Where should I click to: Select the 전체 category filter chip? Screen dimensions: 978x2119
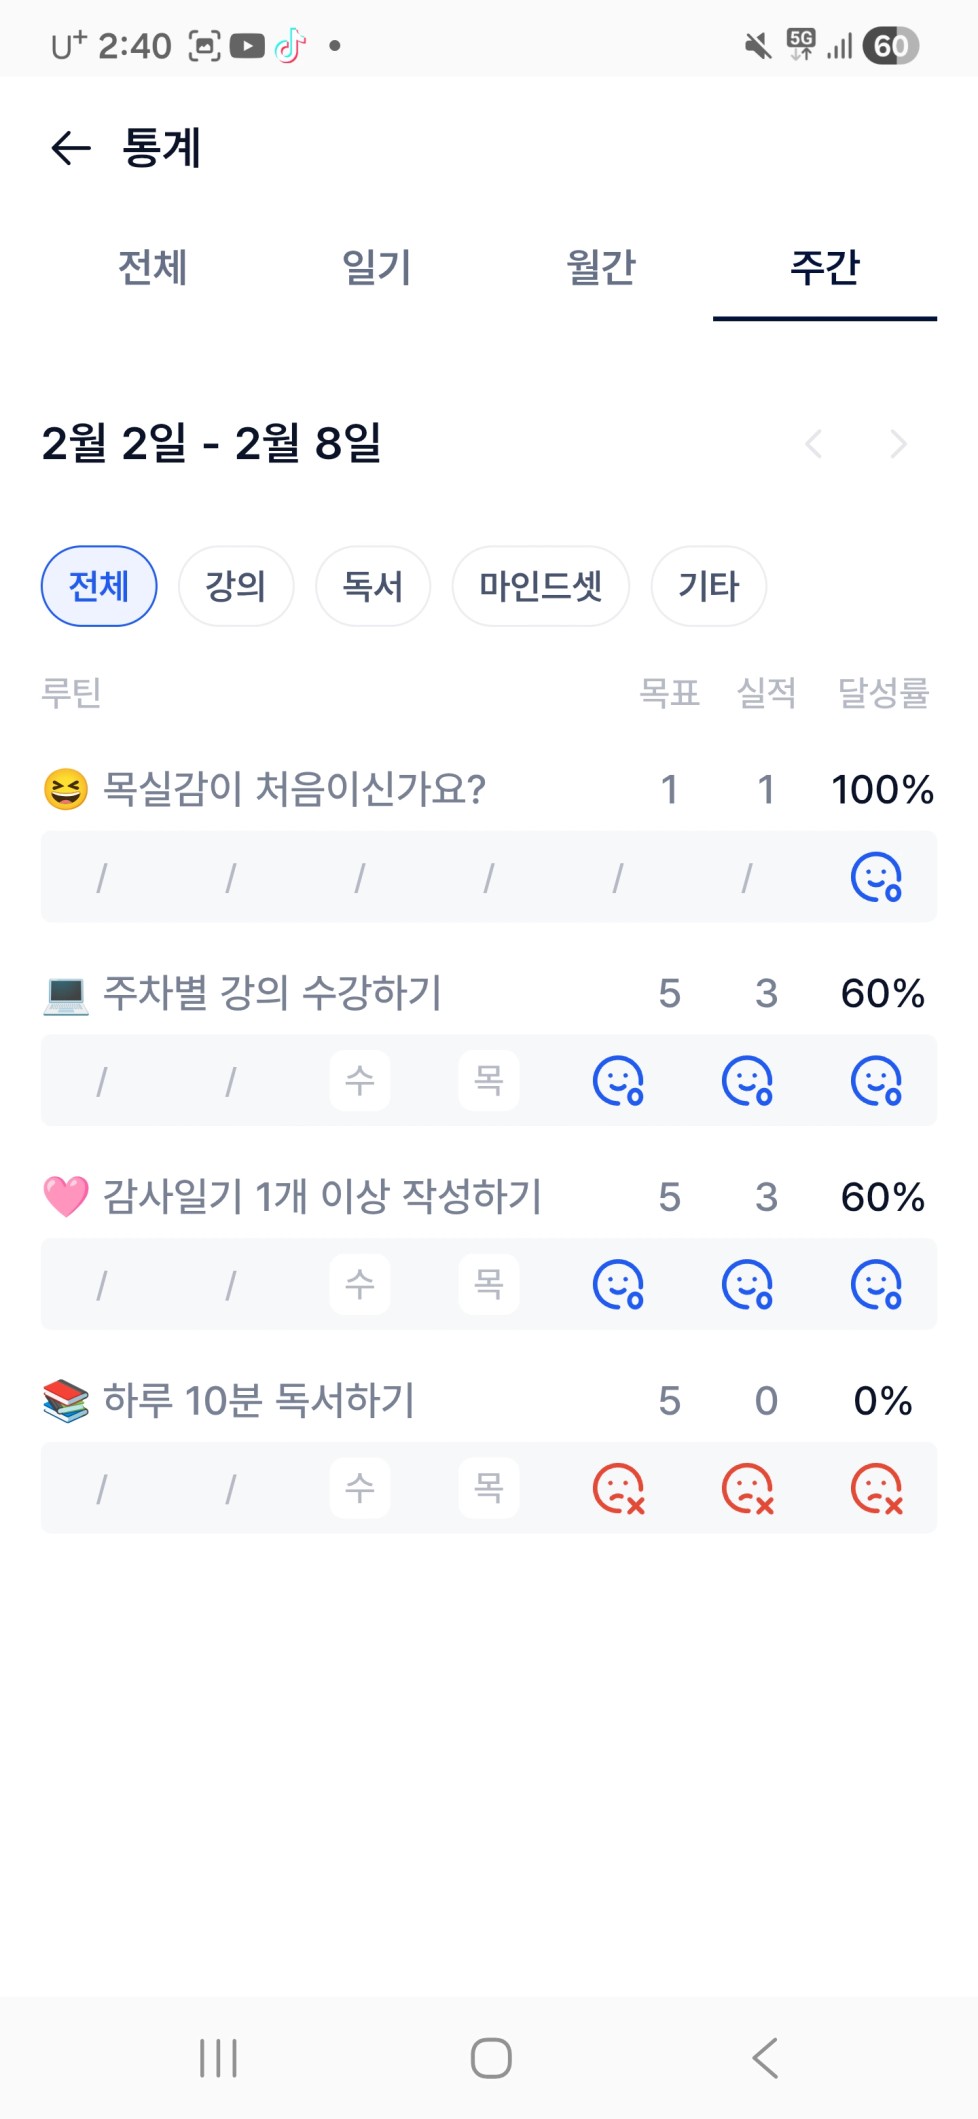(99, 586)
